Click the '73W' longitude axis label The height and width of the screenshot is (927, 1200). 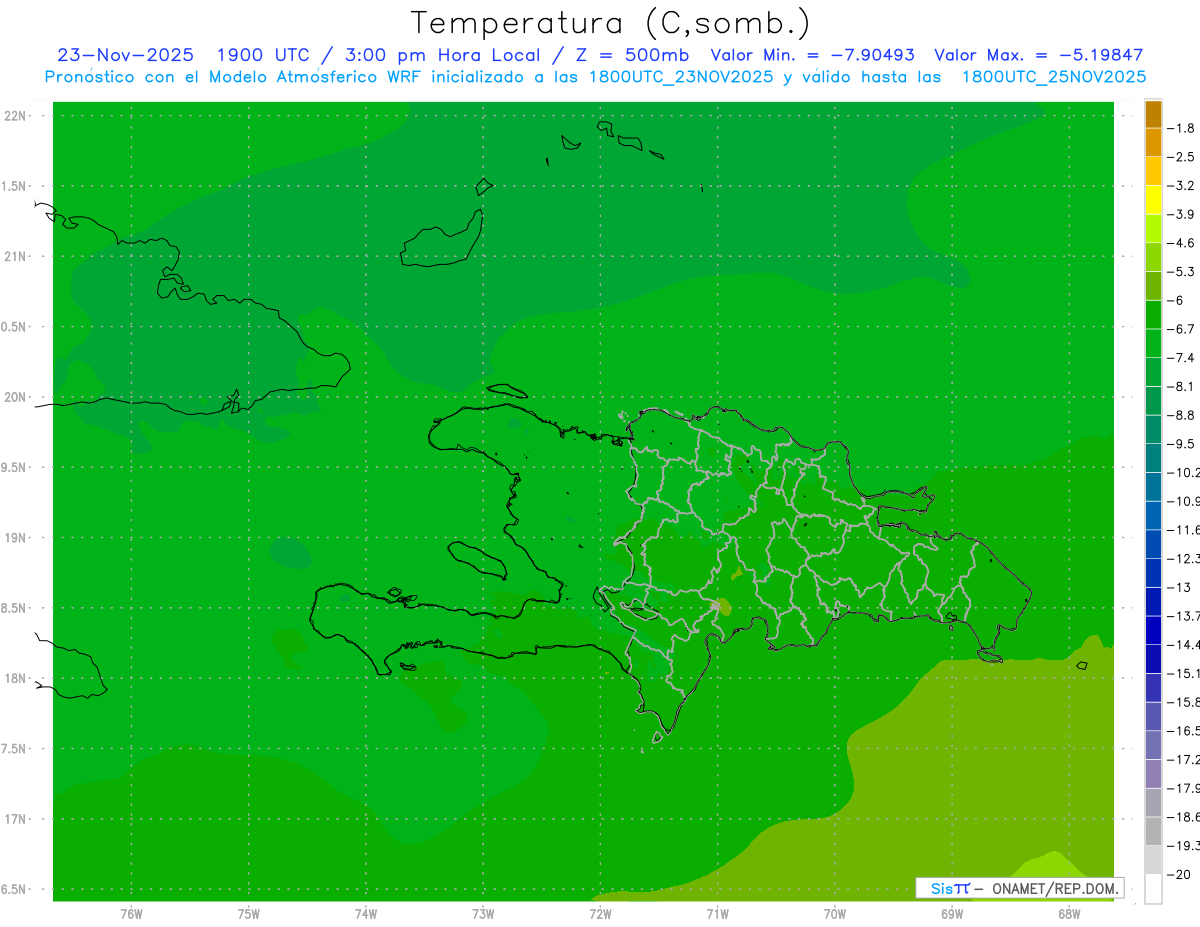483,913
